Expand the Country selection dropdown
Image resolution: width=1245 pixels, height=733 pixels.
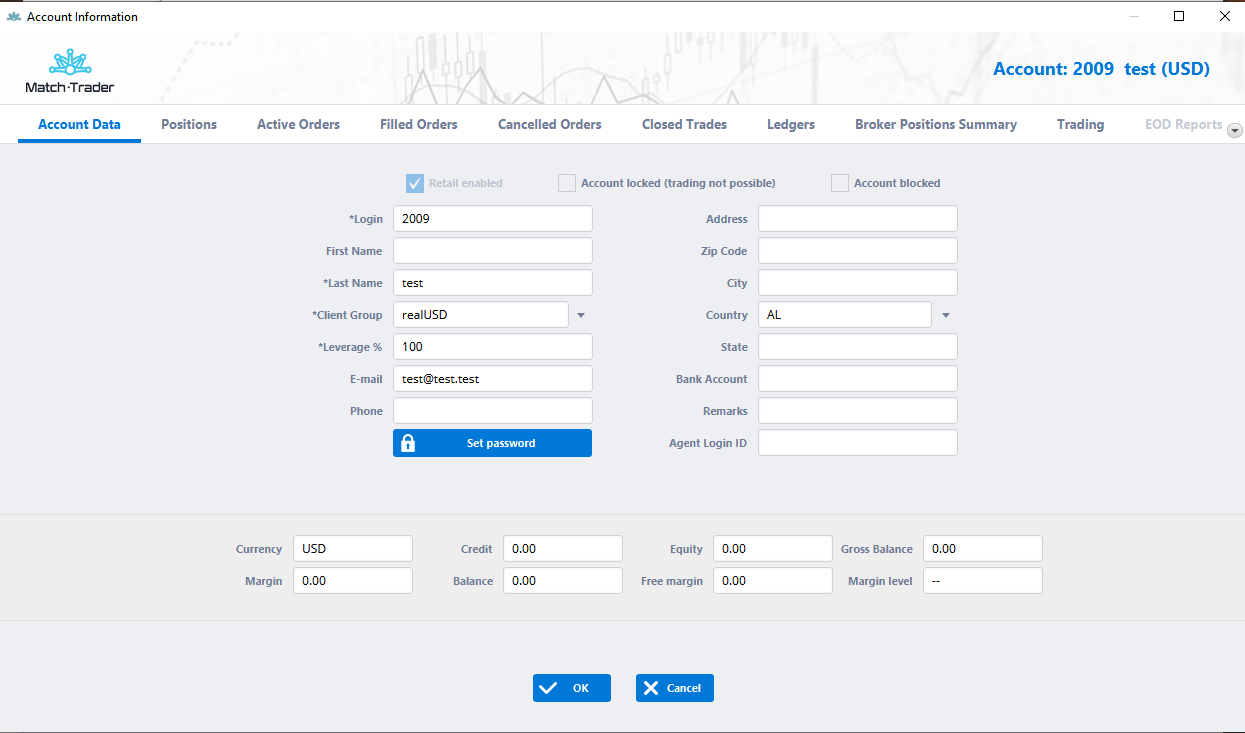pyautogui.click(x=944, y=314)
